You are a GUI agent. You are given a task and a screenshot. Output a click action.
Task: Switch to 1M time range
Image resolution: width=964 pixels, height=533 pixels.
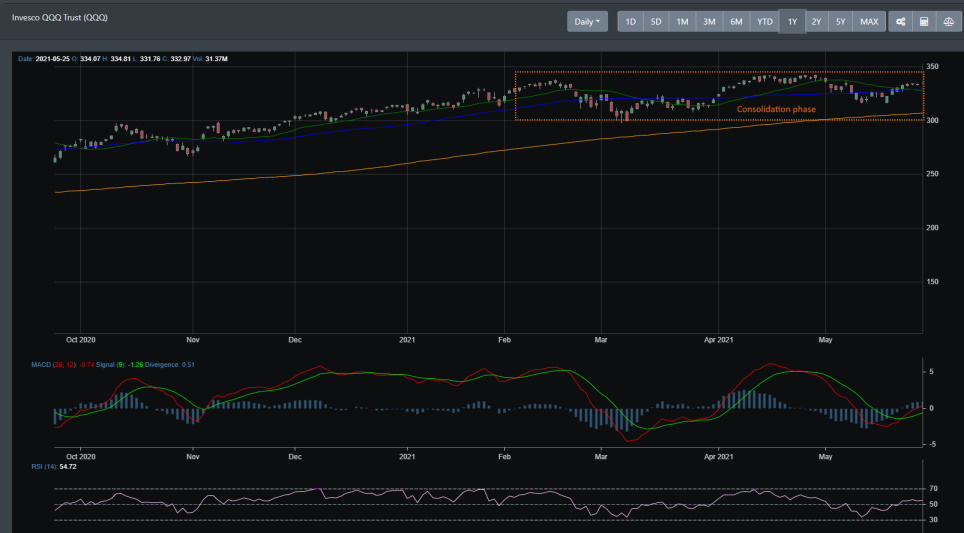coord(682,22)
